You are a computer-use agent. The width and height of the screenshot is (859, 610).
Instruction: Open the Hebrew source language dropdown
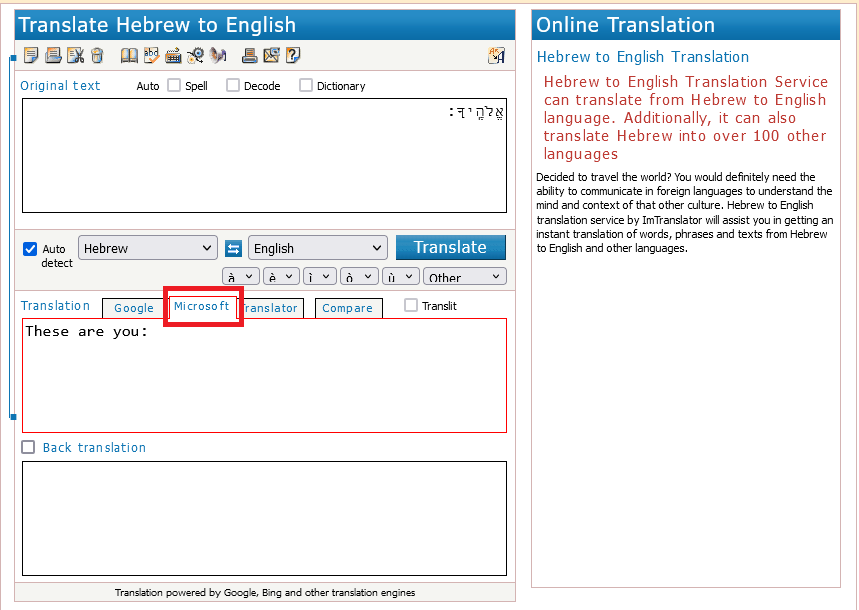[x=148, y=248]
